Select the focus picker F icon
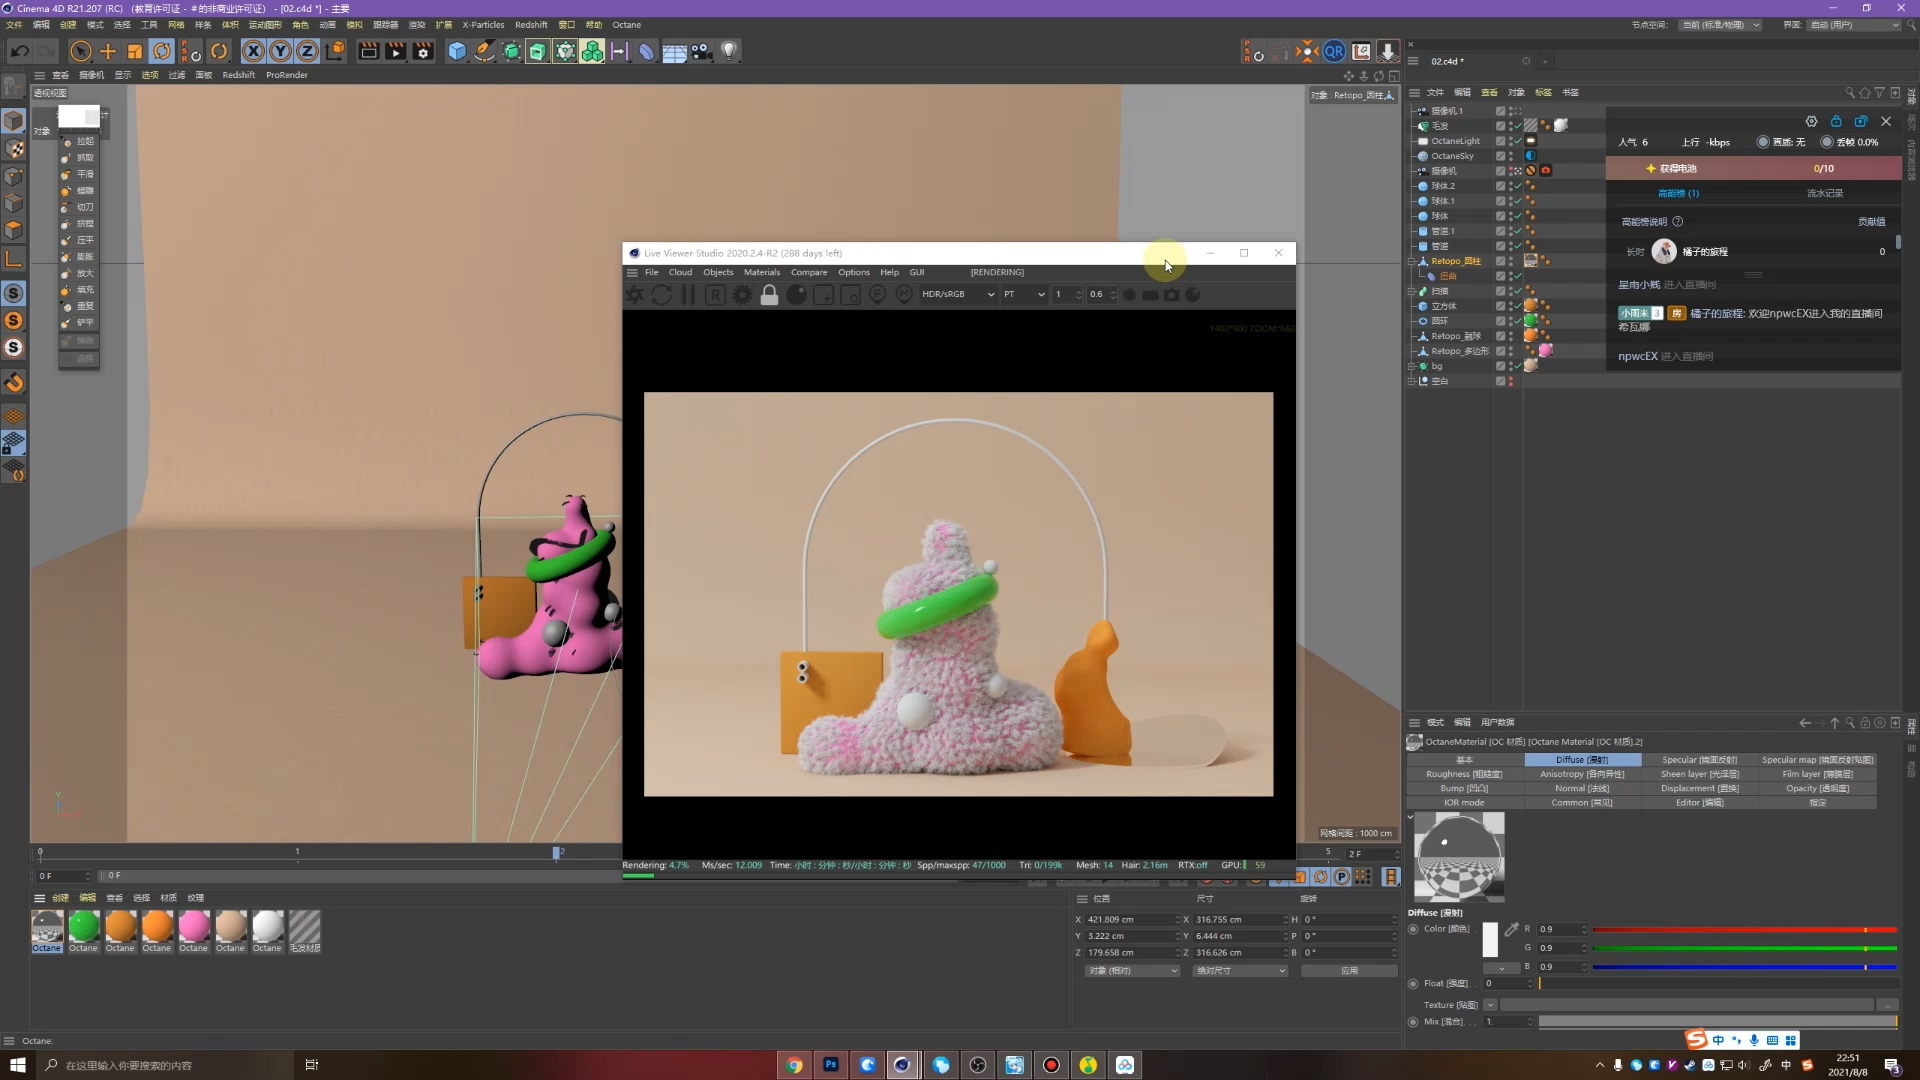 point(877,294)
